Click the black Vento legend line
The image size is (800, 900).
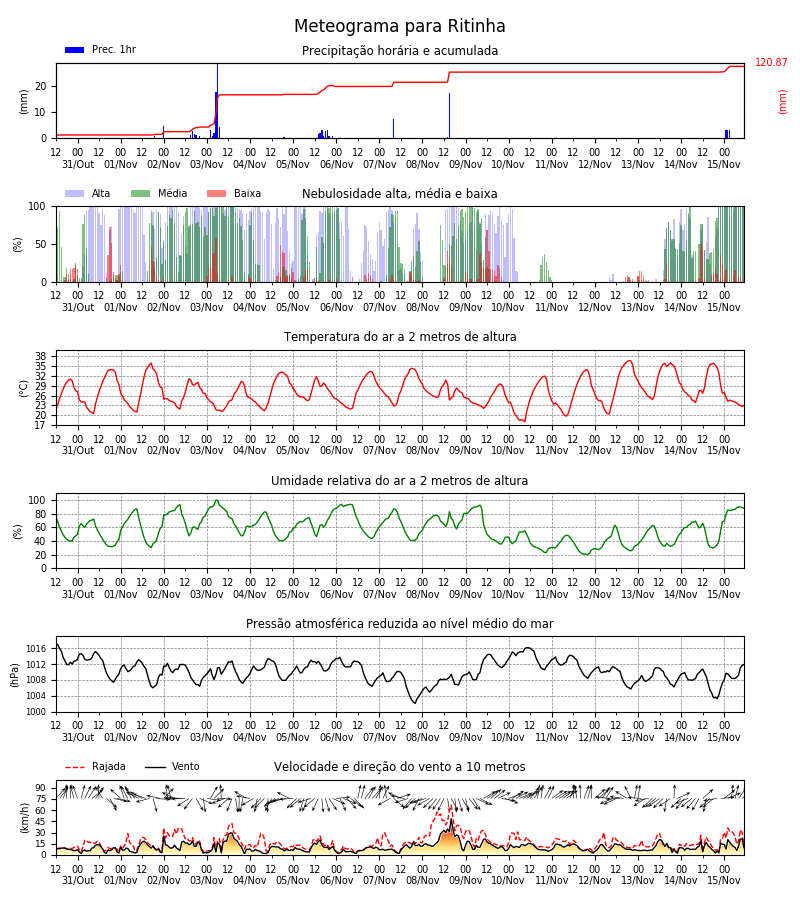click(155, 767)
